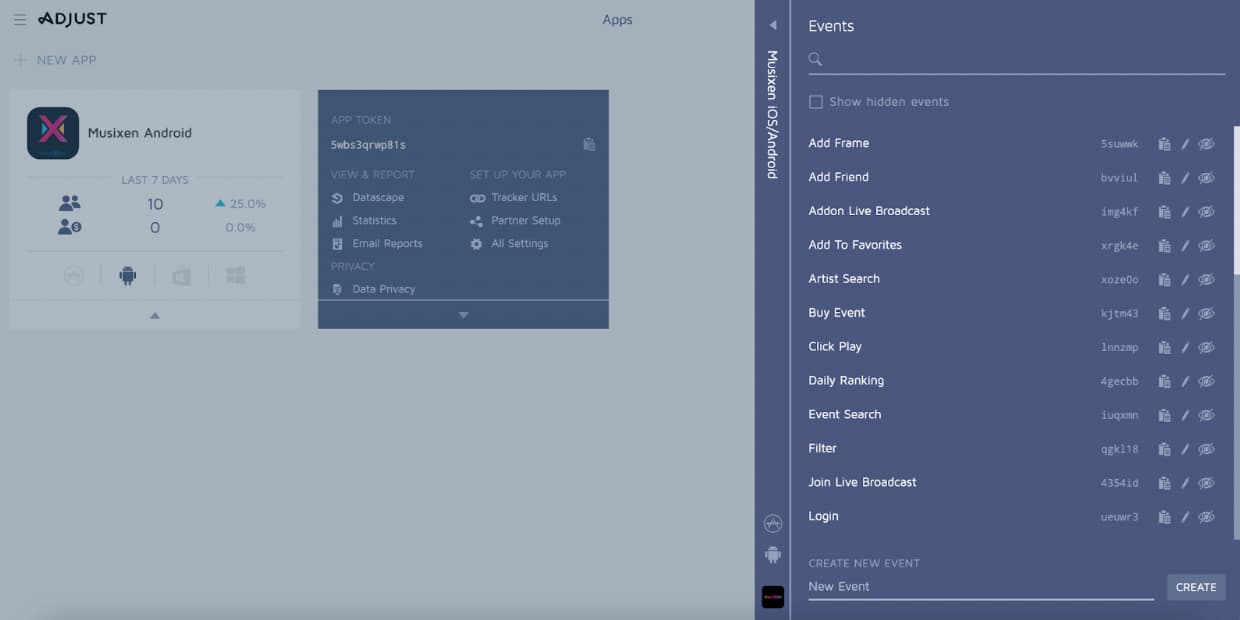The height and width of the screenshot is (620, 1240).
Task: Open Datascape under View & Report
Action: click(368, 198)
